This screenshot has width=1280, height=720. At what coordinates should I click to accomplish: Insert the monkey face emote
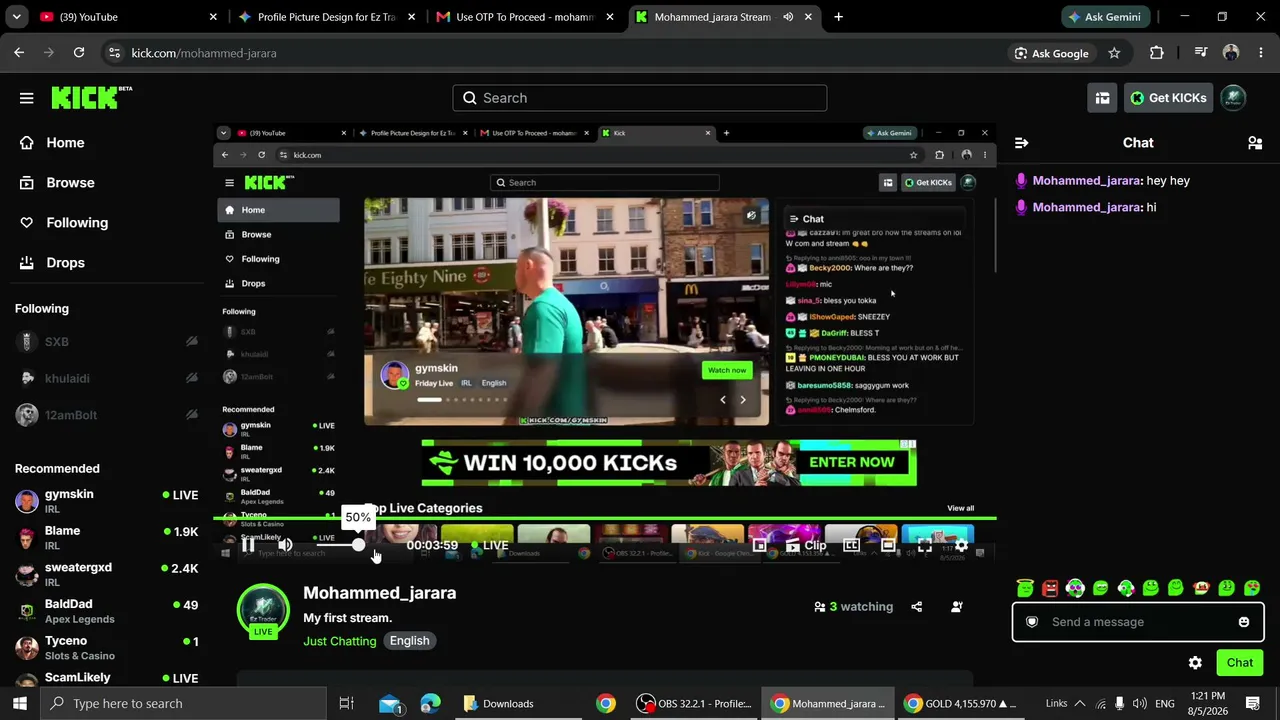pos(1201,588)
